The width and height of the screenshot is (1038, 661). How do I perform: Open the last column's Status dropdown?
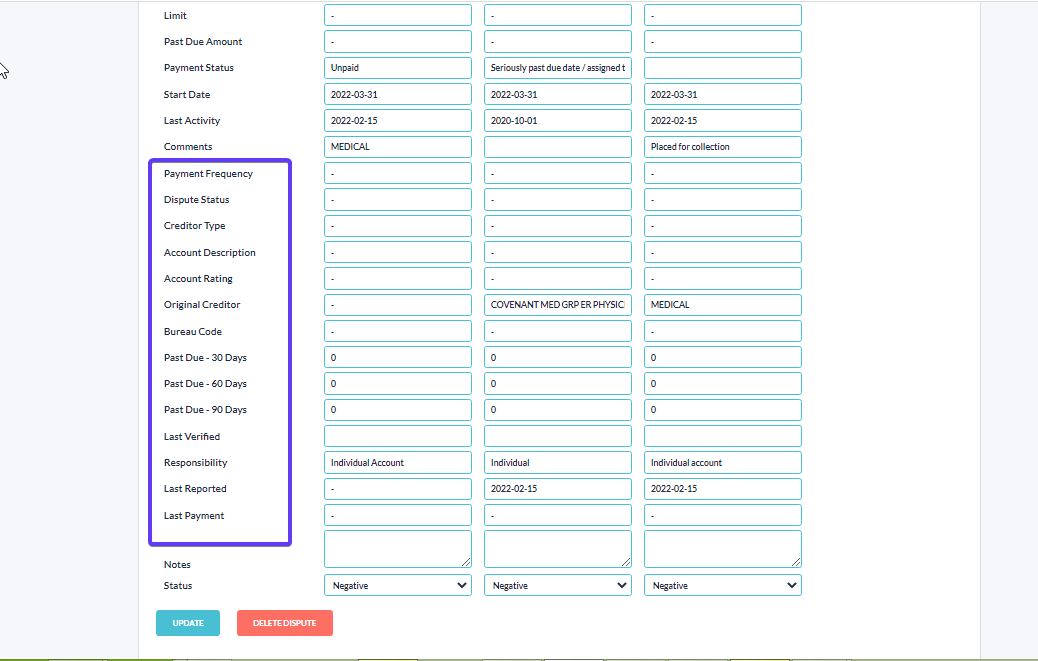pyautogui.click(x=722, y=585)
